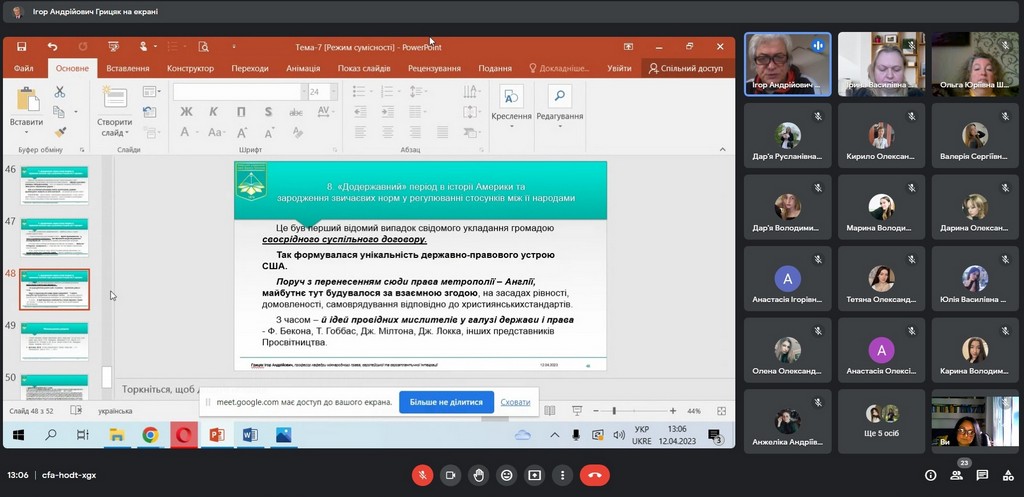The image size is (1024, 497).
Task: Click the Більше не ділитися button
Action: coord(446,402)
